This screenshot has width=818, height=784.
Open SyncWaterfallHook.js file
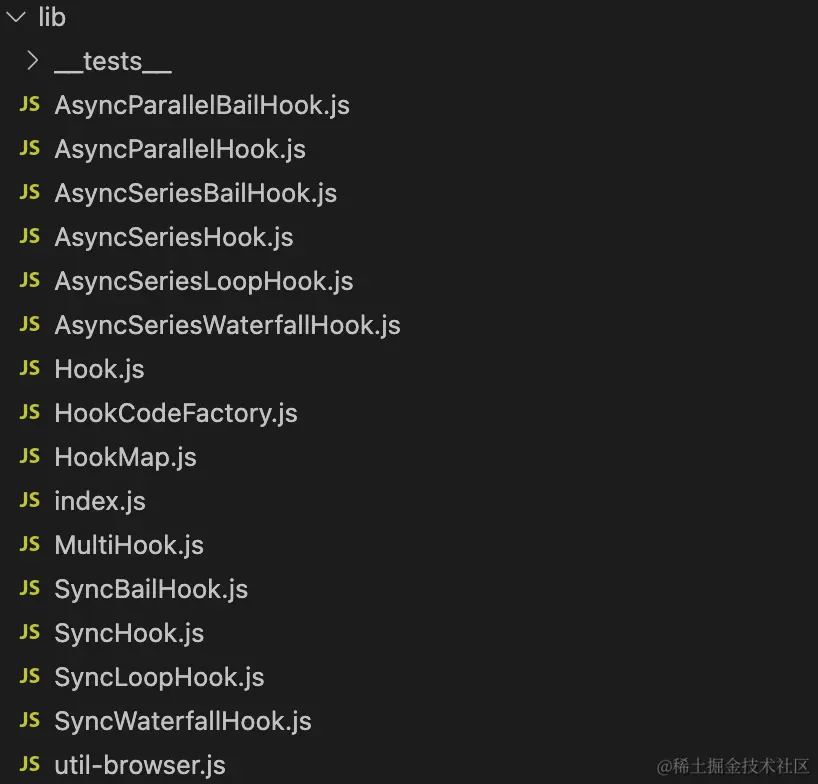[x=183, y=721]
